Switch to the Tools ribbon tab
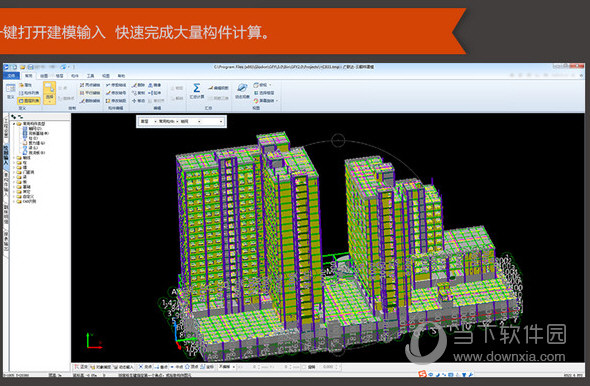This screenshot has height=386, width=590. [90, 76]
